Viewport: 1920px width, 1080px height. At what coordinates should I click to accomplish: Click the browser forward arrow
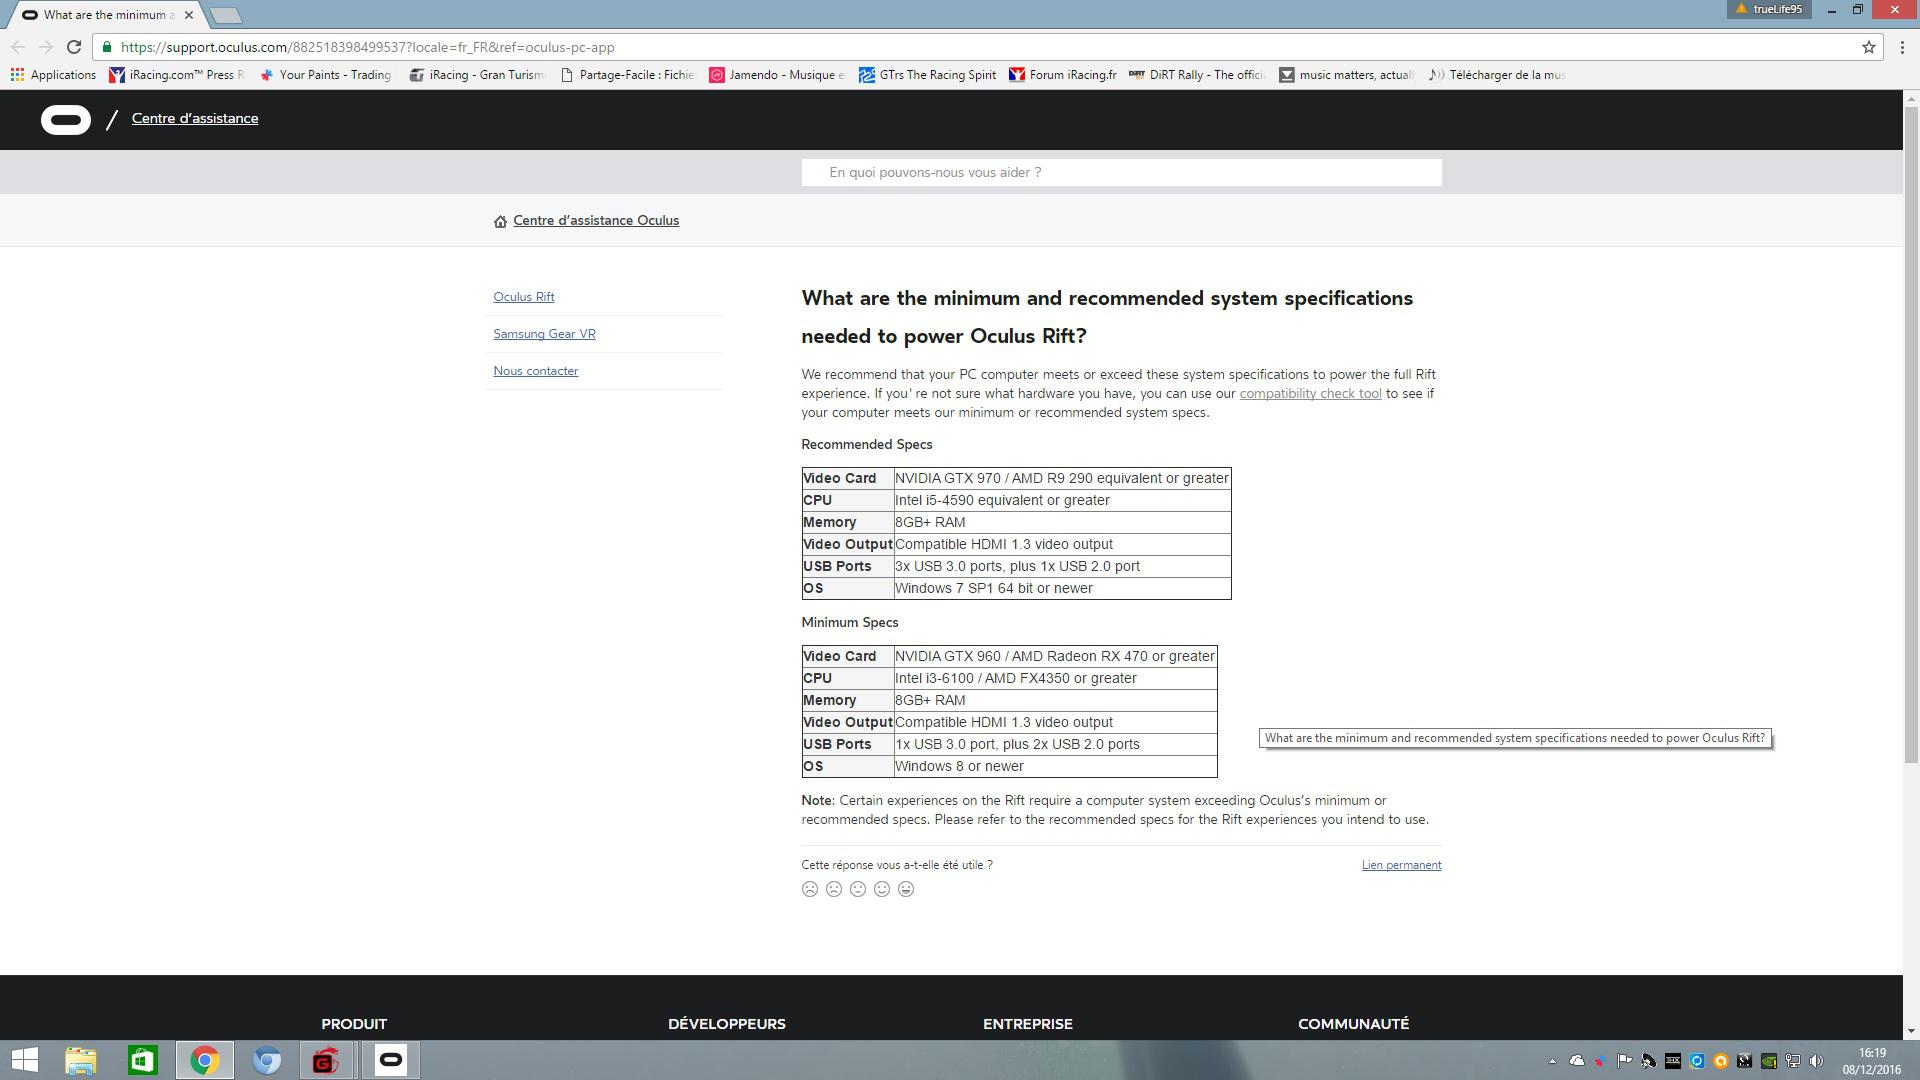click(45, 47)
